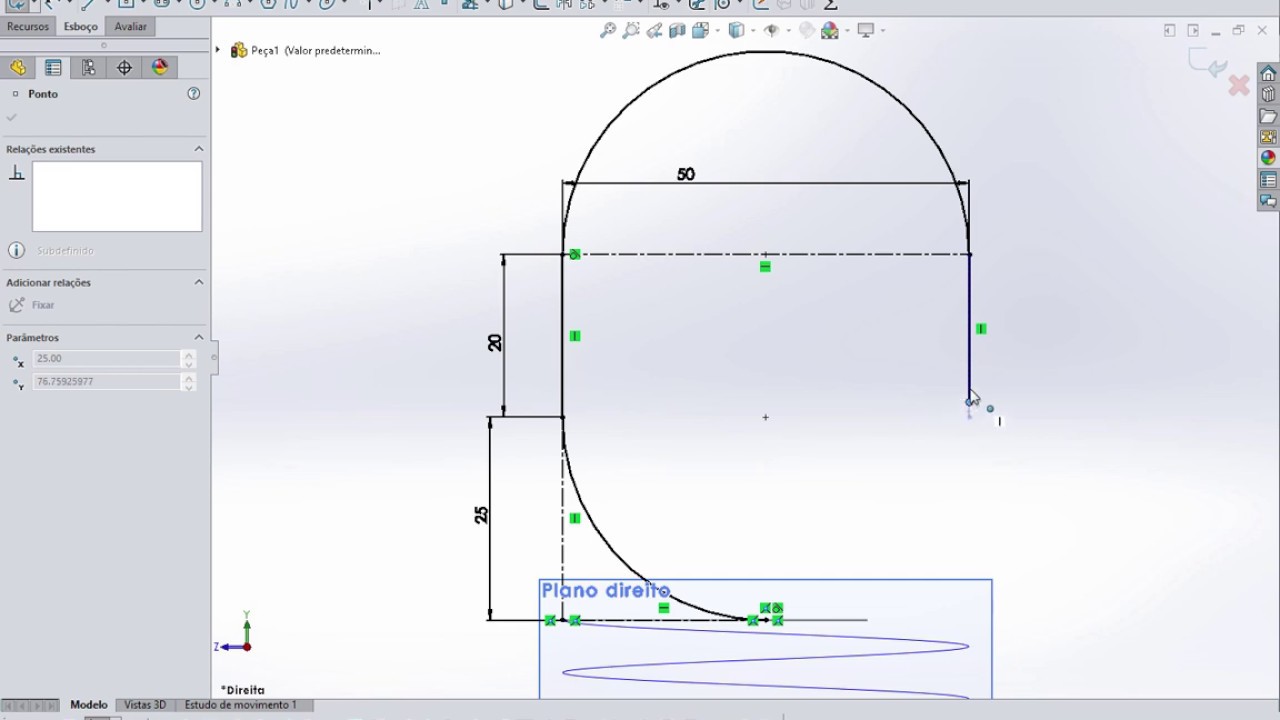Open the FeatureManager design tree tab
Screen dimensions: 1280x720
click(x=18, y=67)
